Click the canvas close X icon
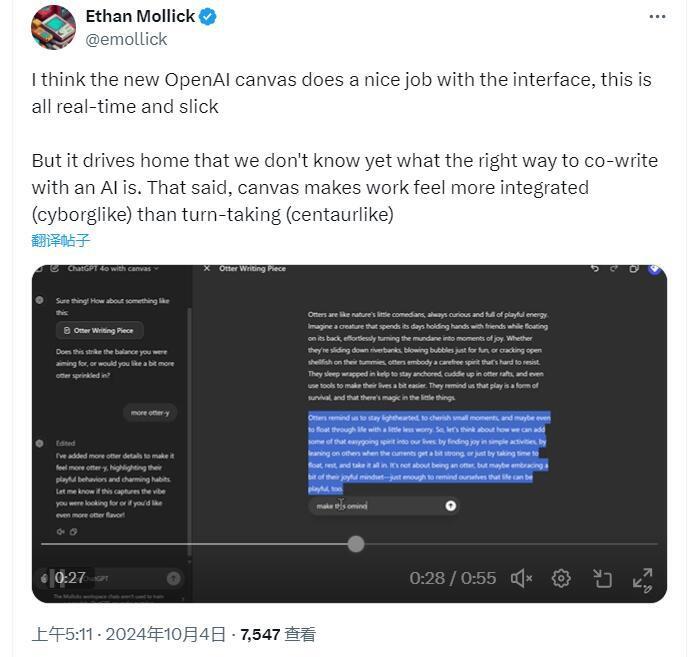693x657 pixels. 207,268
